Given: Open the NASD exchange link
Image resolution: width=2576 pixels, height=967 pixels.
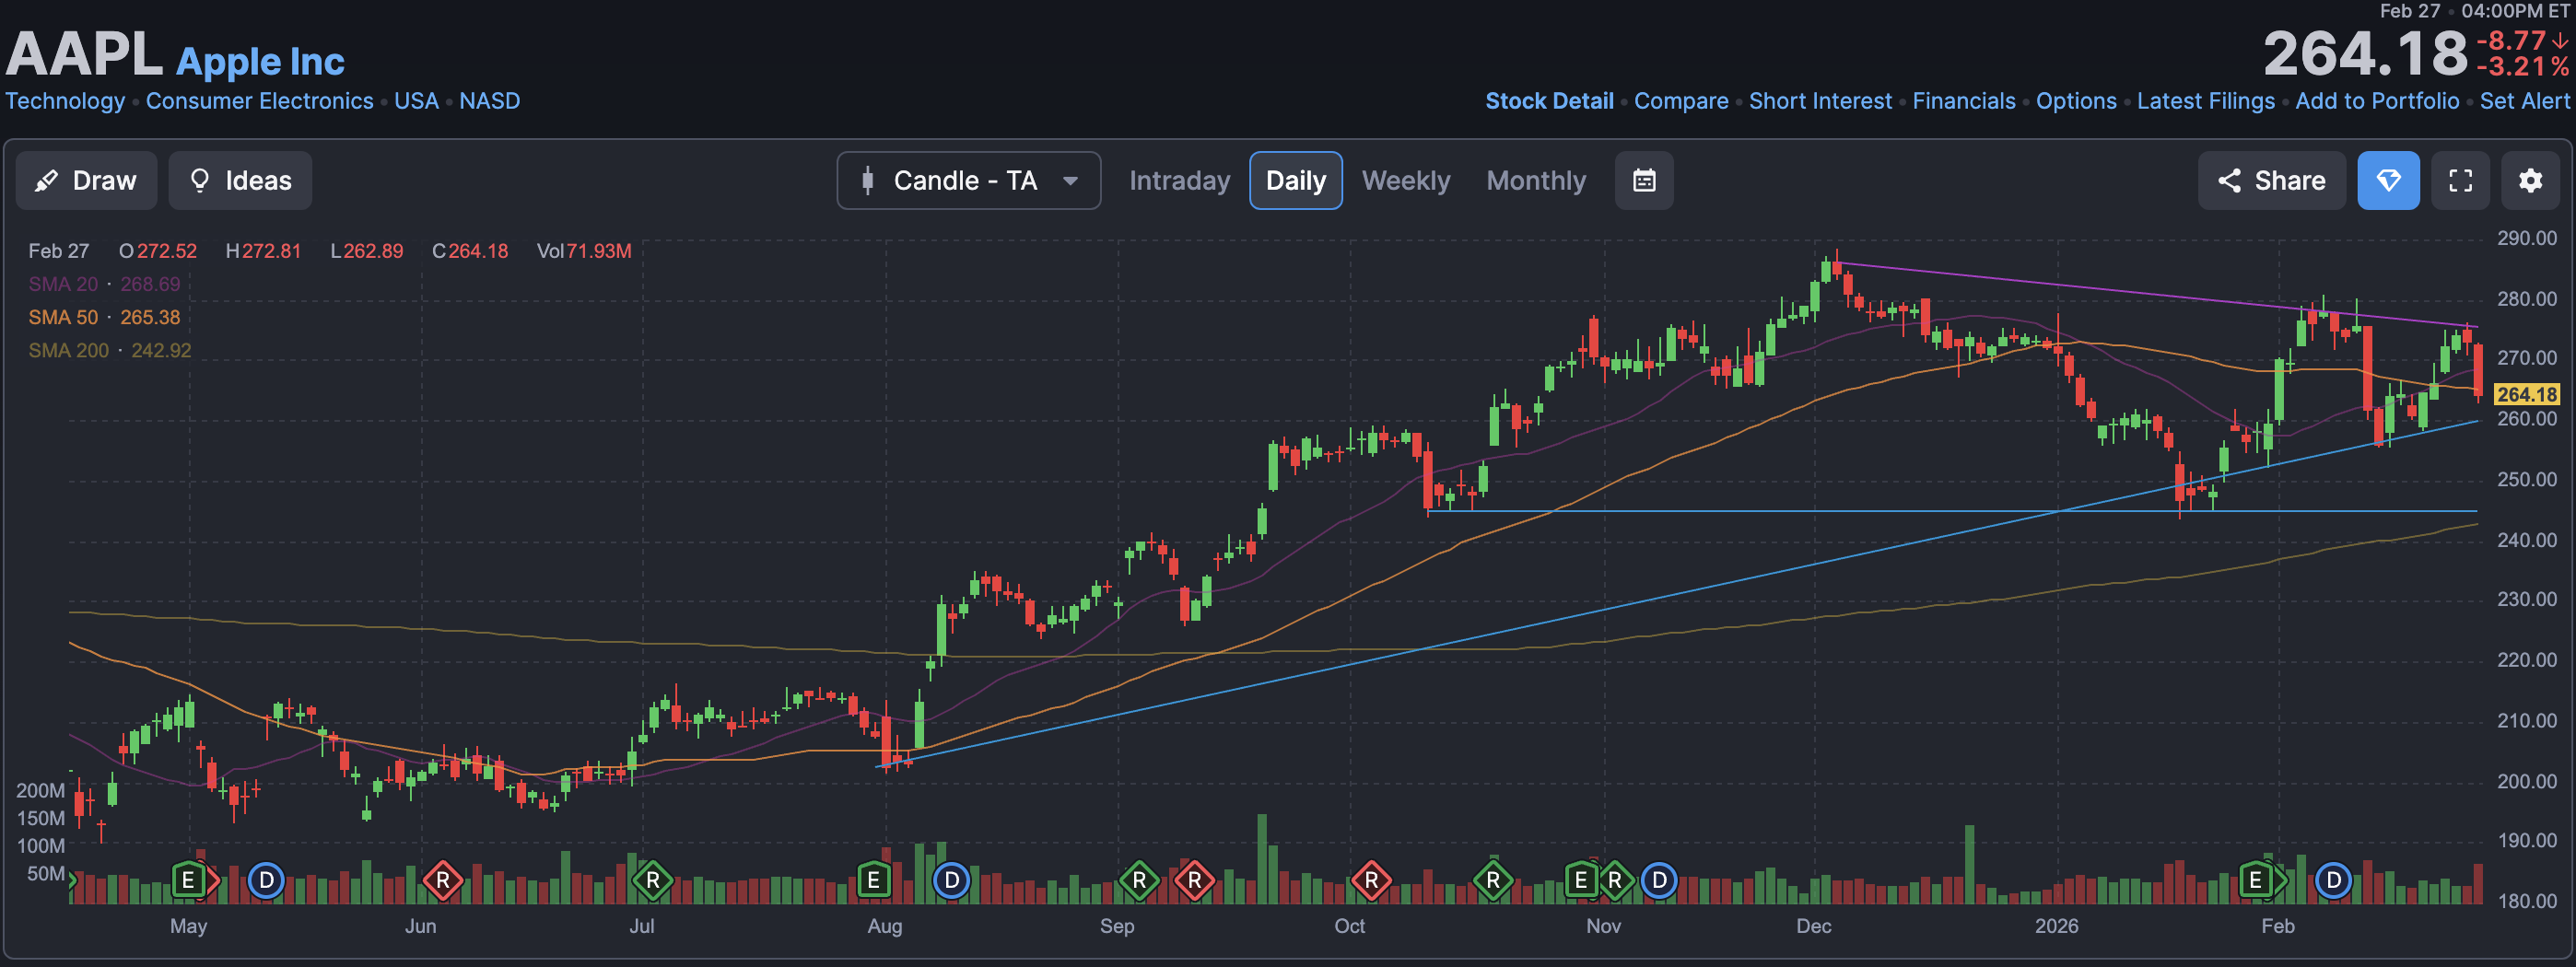Looking at the screenshot, I should pos(489,101).
